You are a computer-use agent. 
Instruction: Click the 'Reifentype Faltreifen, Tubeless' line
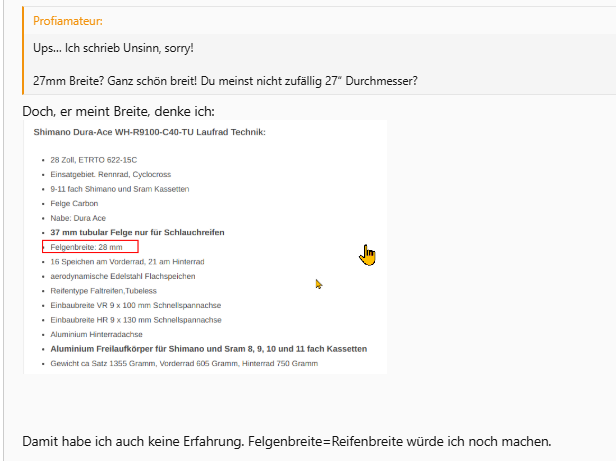[x=111, y=290]
